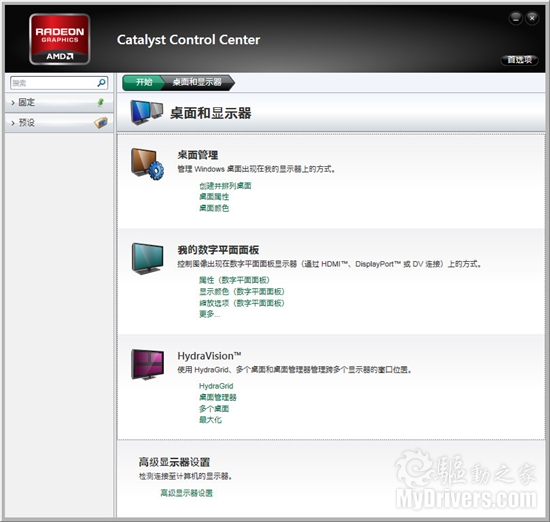Click the HydraVision™ section heading
Viewport: 550px width, 522px height.
[x=209, y=356]
